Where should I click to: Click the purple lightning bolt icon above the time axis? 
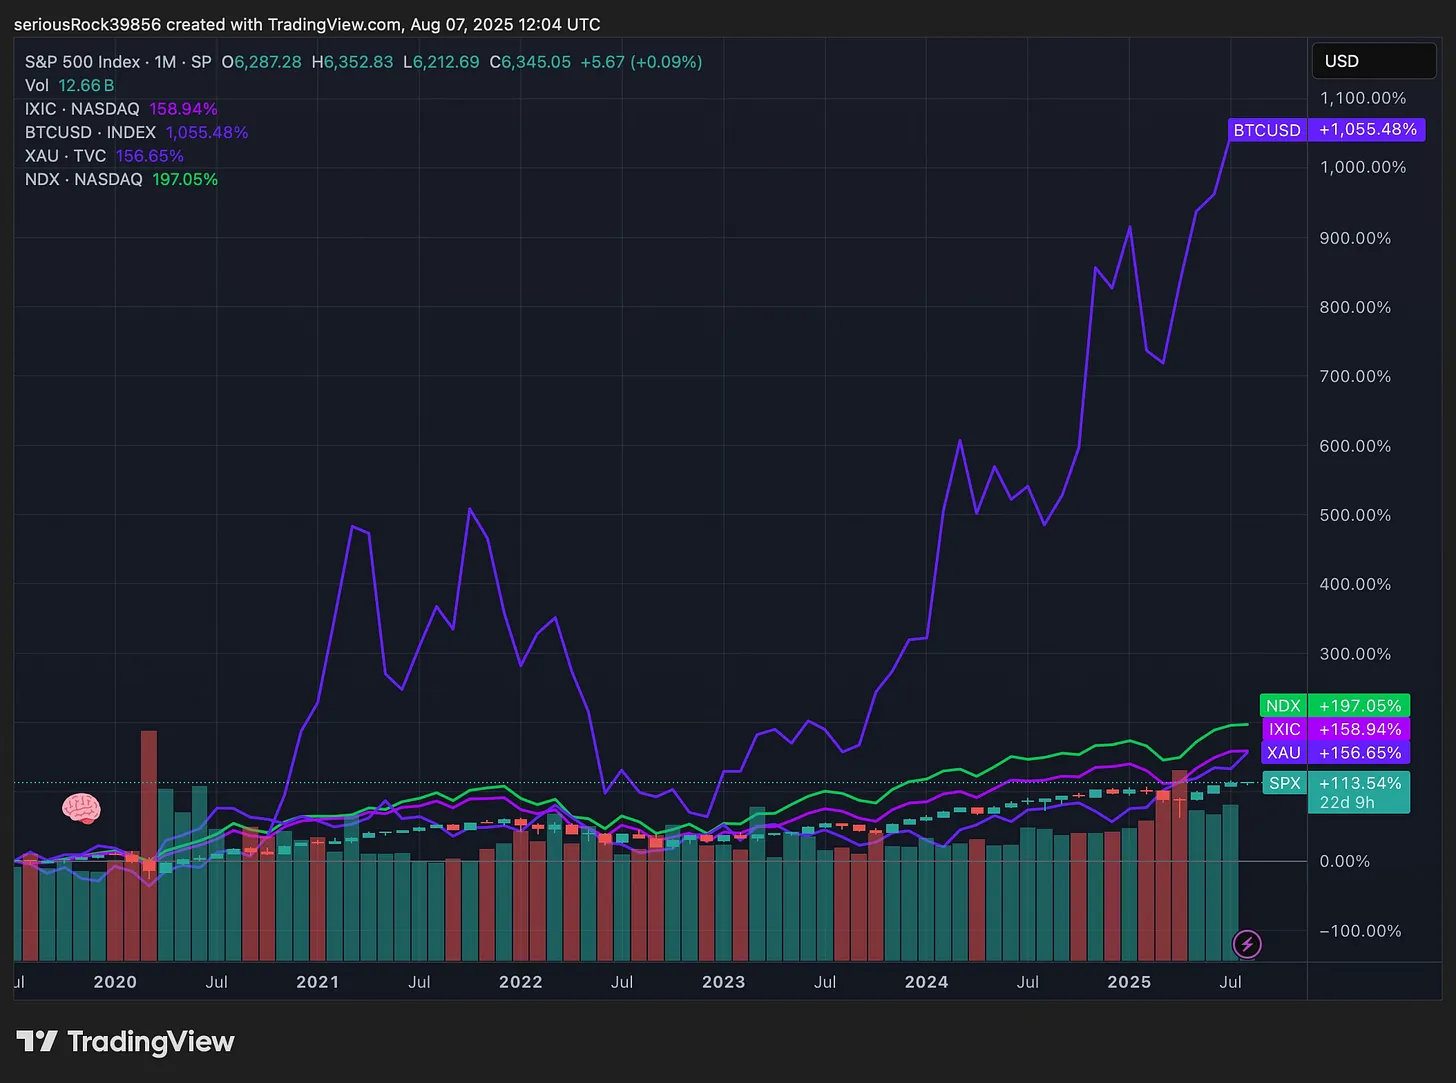tap(1247, 944)
